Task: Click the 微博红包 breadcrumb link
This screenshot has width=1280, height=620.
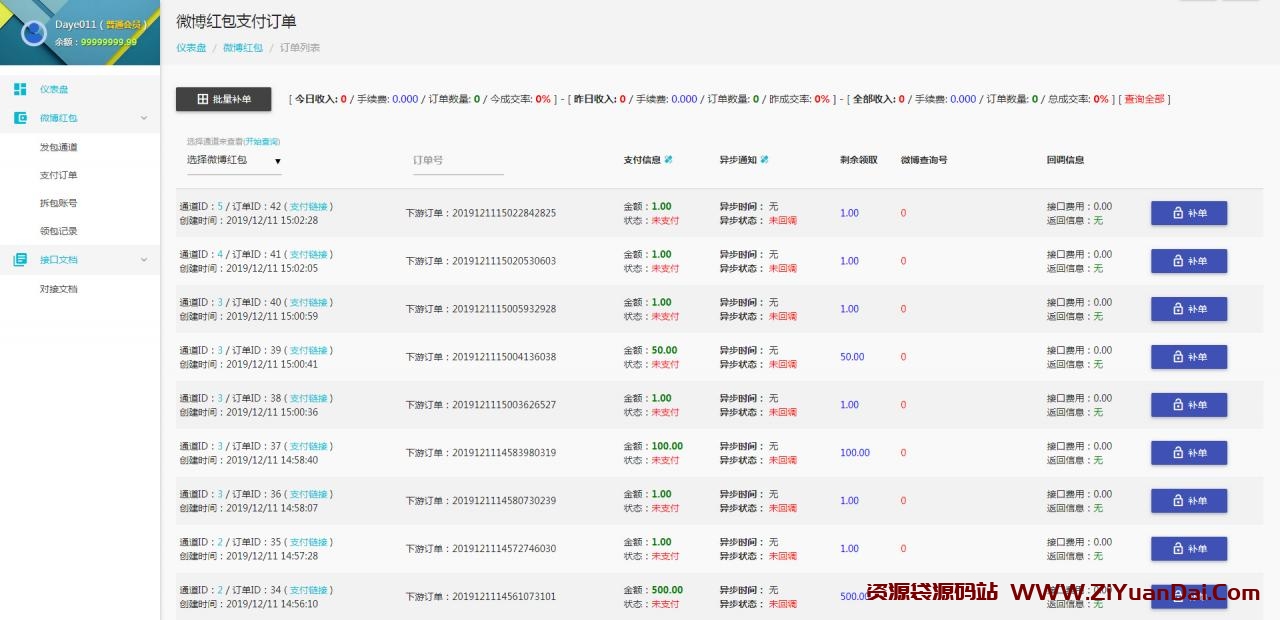Action: (243, 47)
